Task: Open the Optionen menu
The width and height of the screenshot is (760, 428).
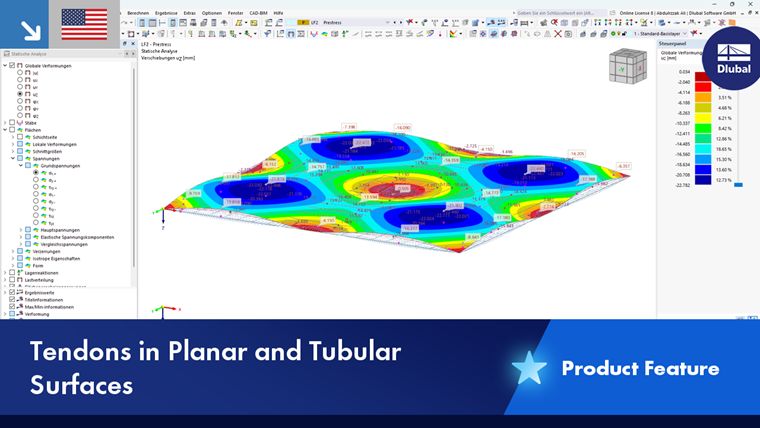Action: click(211, 13)
